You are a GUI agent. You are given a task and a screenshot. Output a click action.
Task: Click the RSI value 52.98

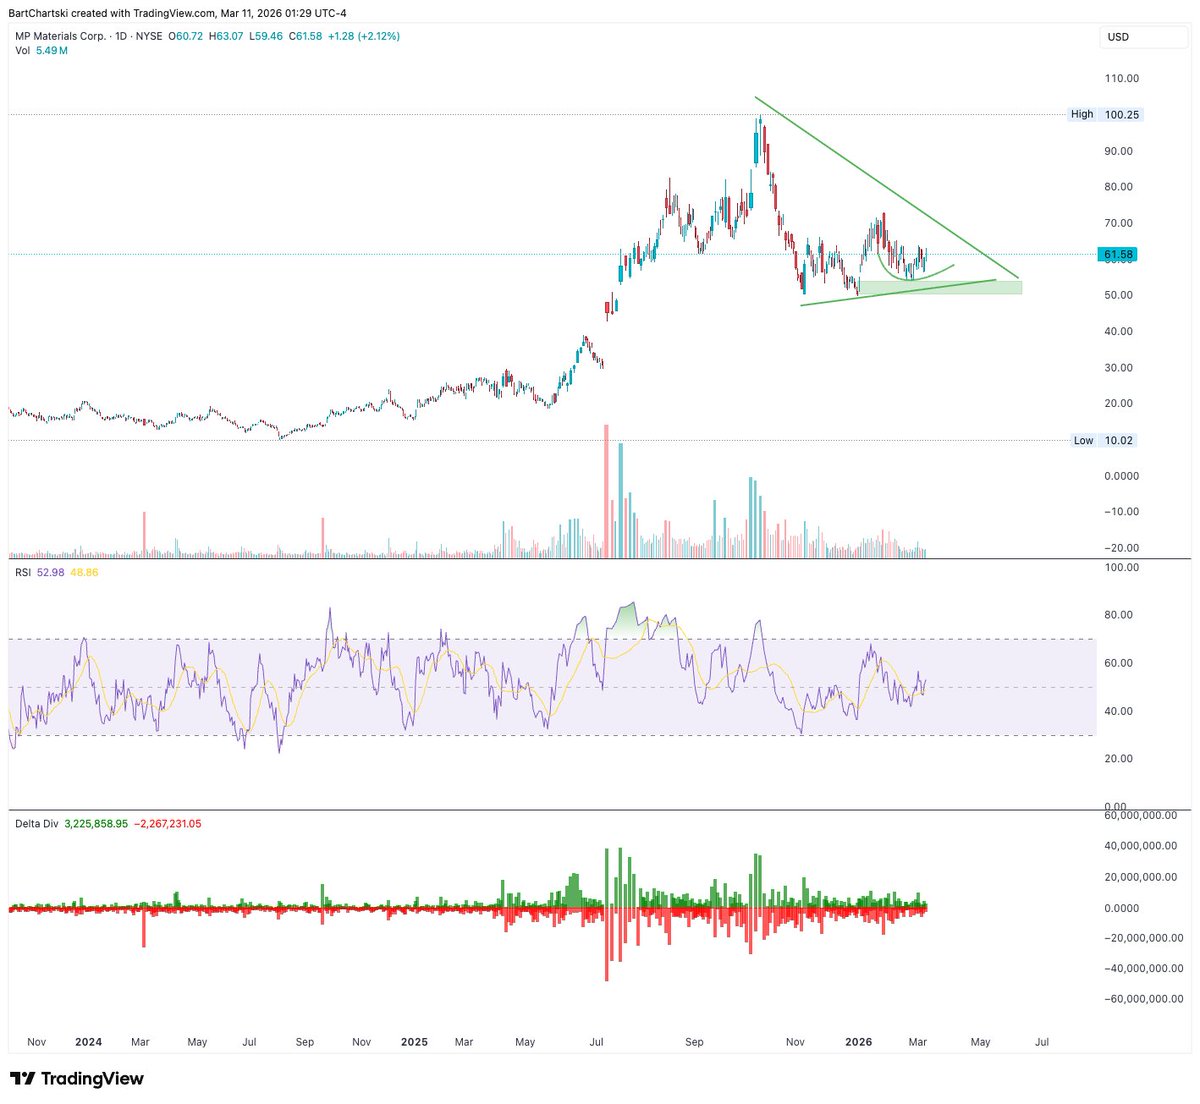(50, 572)
